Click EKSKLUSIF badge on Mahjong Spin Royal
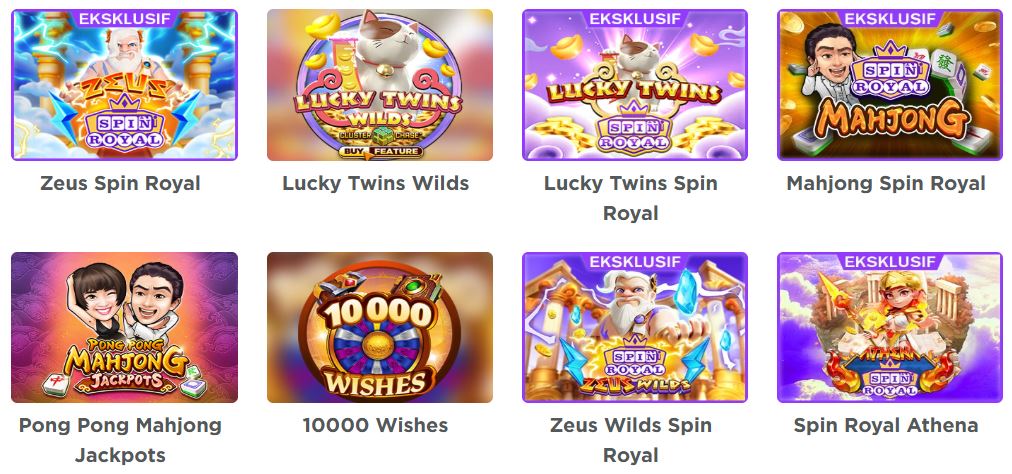 891,19
